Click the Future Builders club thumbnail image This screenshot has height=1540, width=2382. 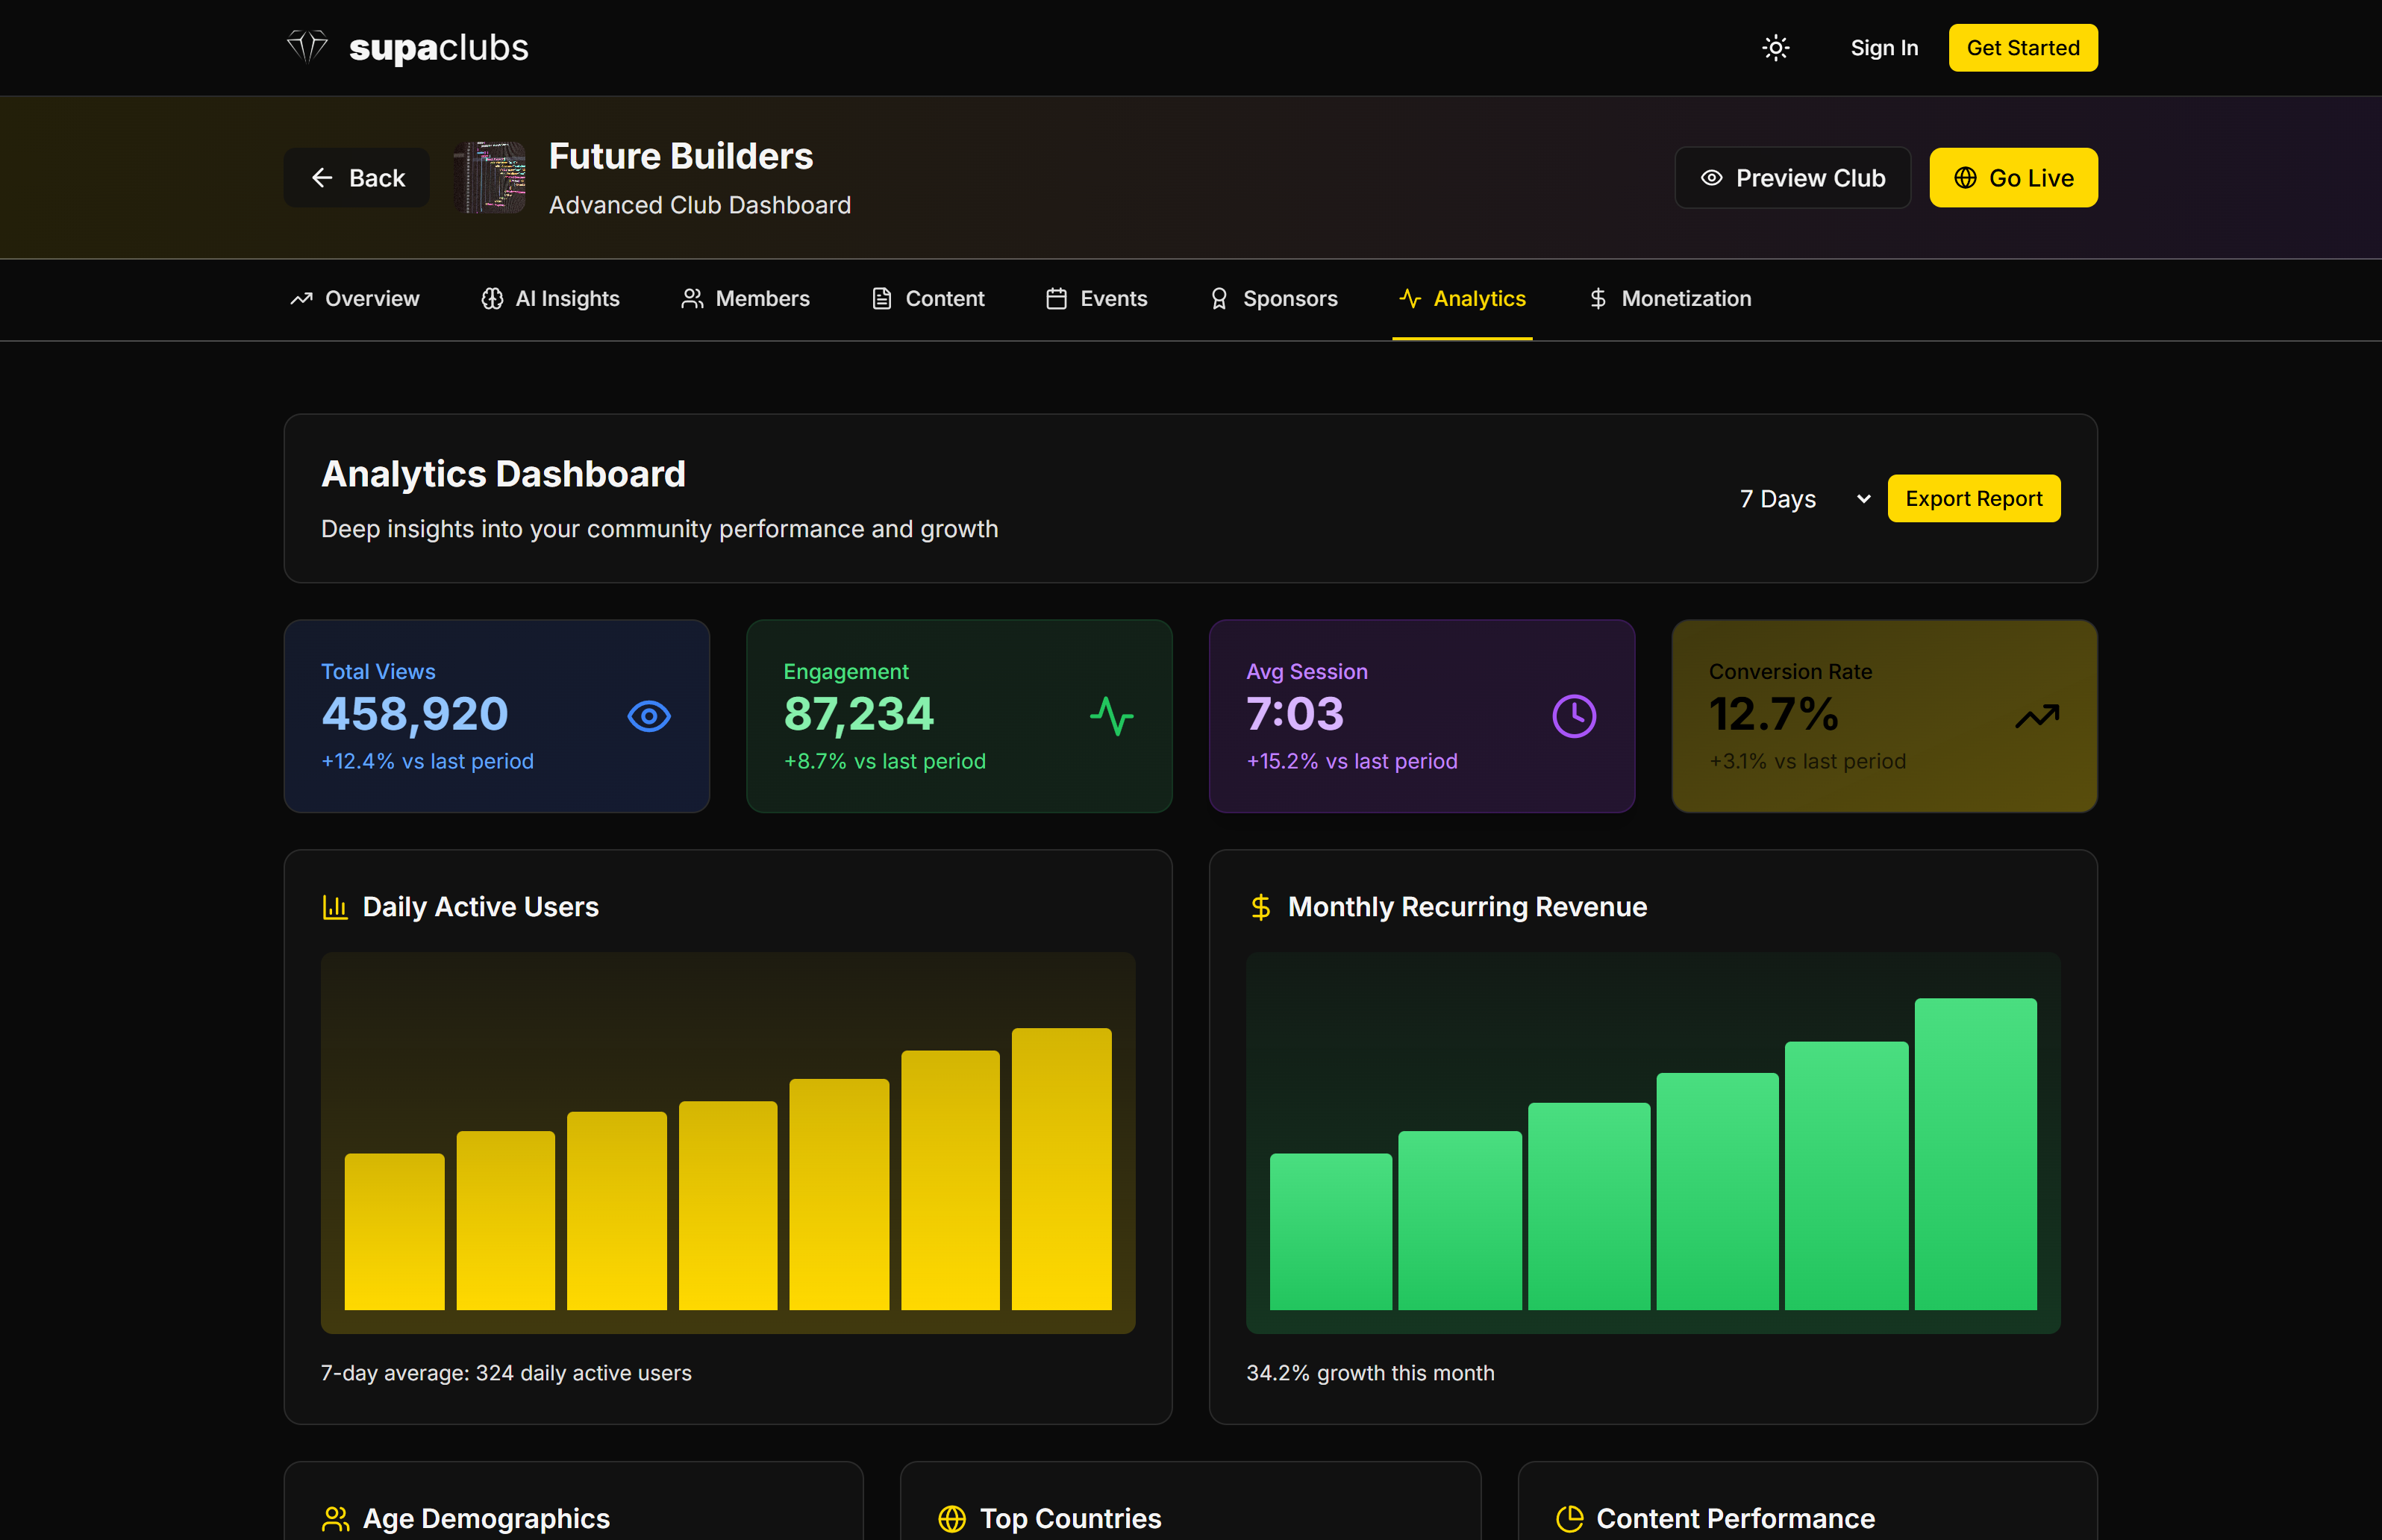click(489, 178)
